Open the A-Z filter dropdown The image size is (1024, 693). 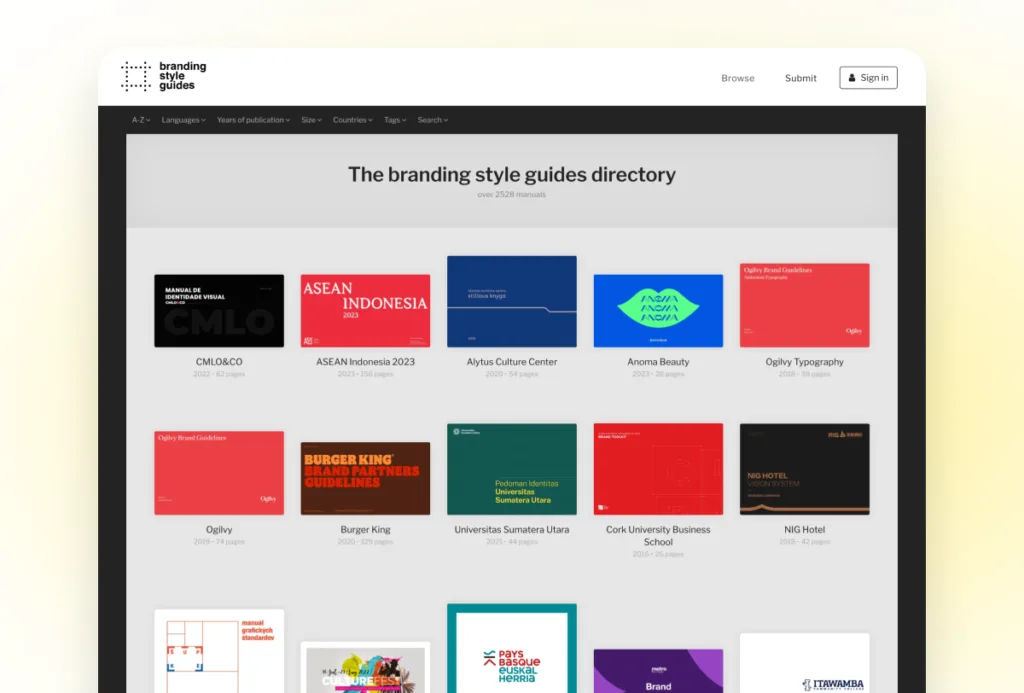(141, 120)
